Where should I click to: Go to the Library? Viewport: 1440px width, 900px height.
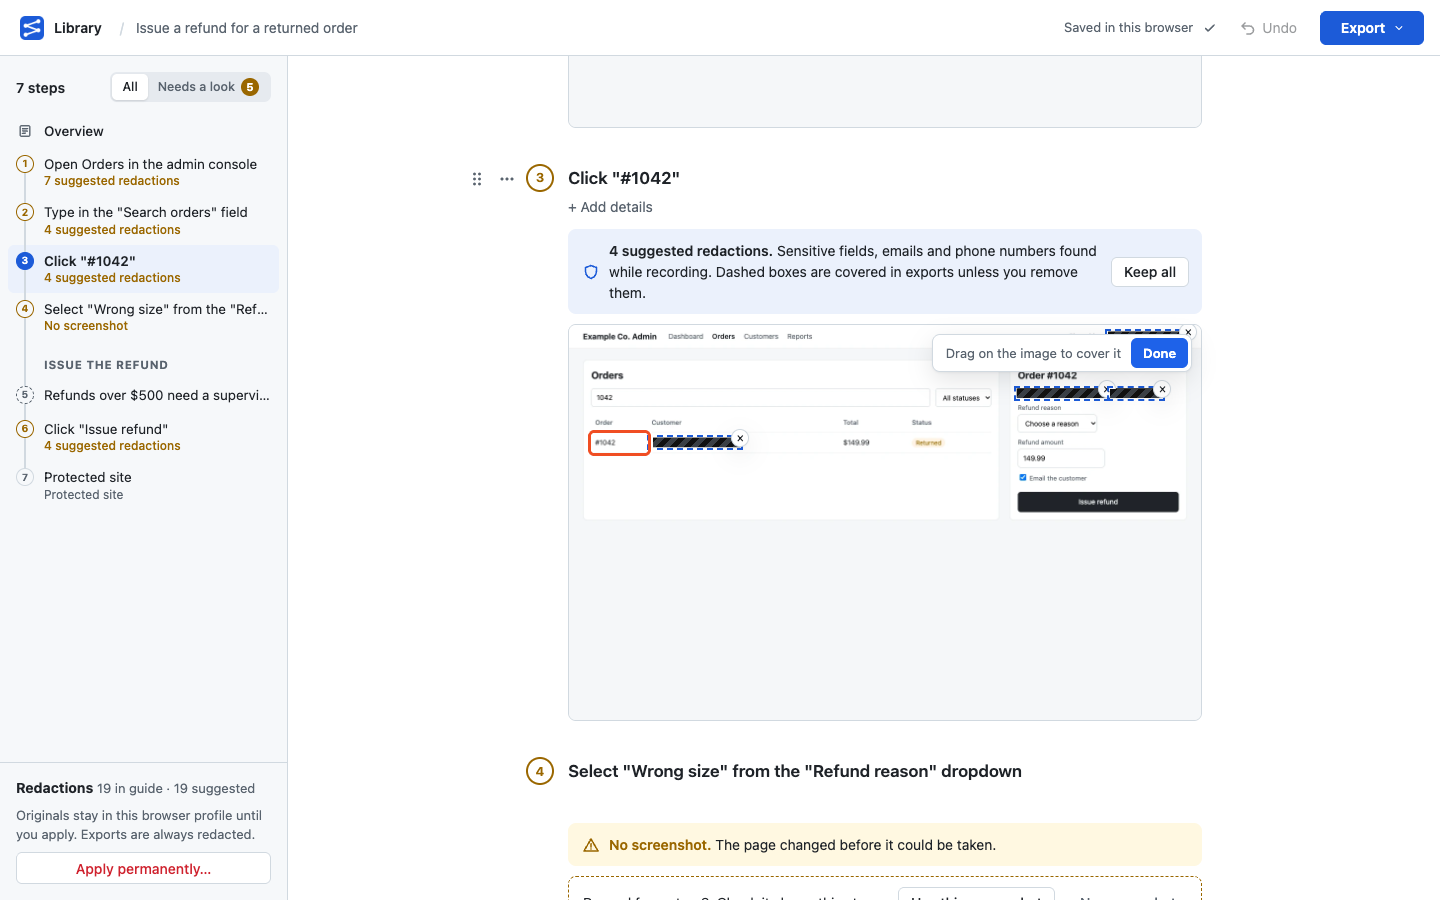[x=78, y=28]
